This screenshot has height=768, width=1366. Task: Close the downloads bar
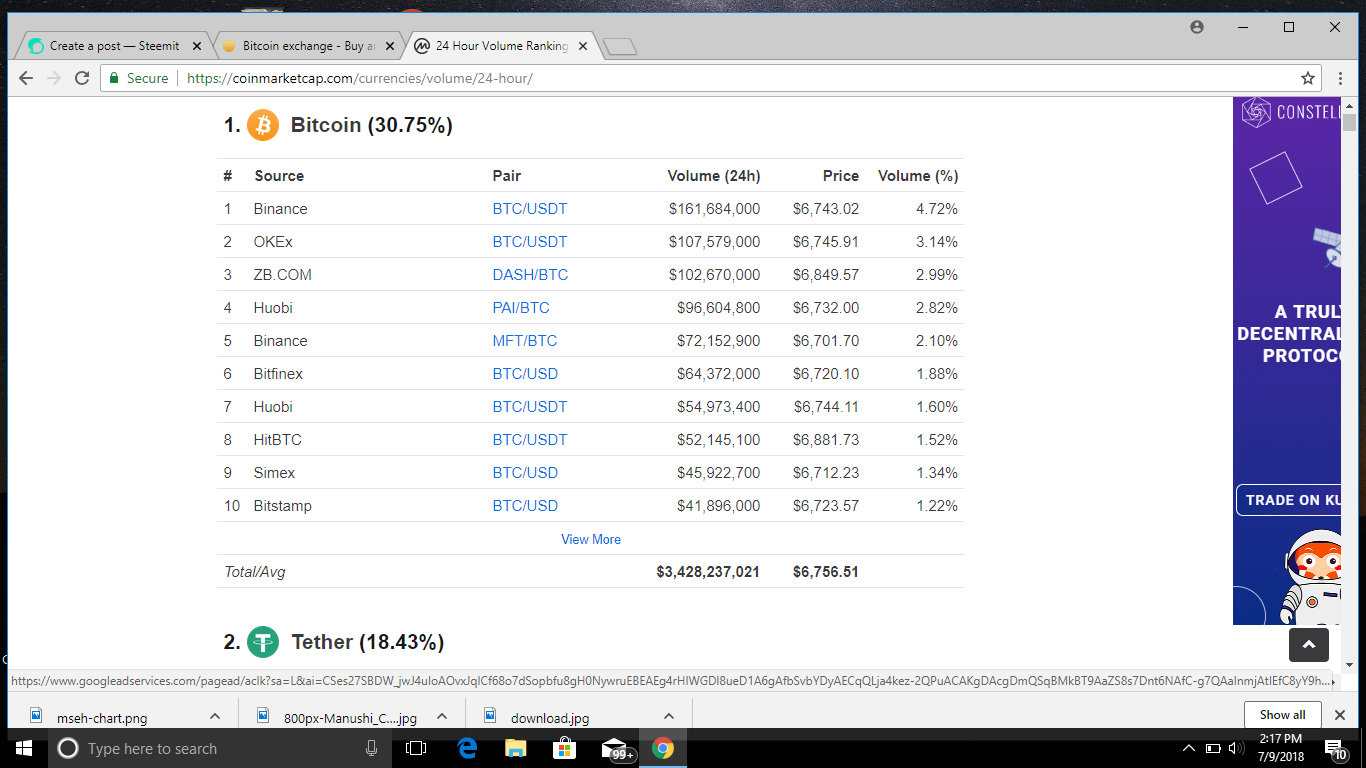(x=1340, y=715)
